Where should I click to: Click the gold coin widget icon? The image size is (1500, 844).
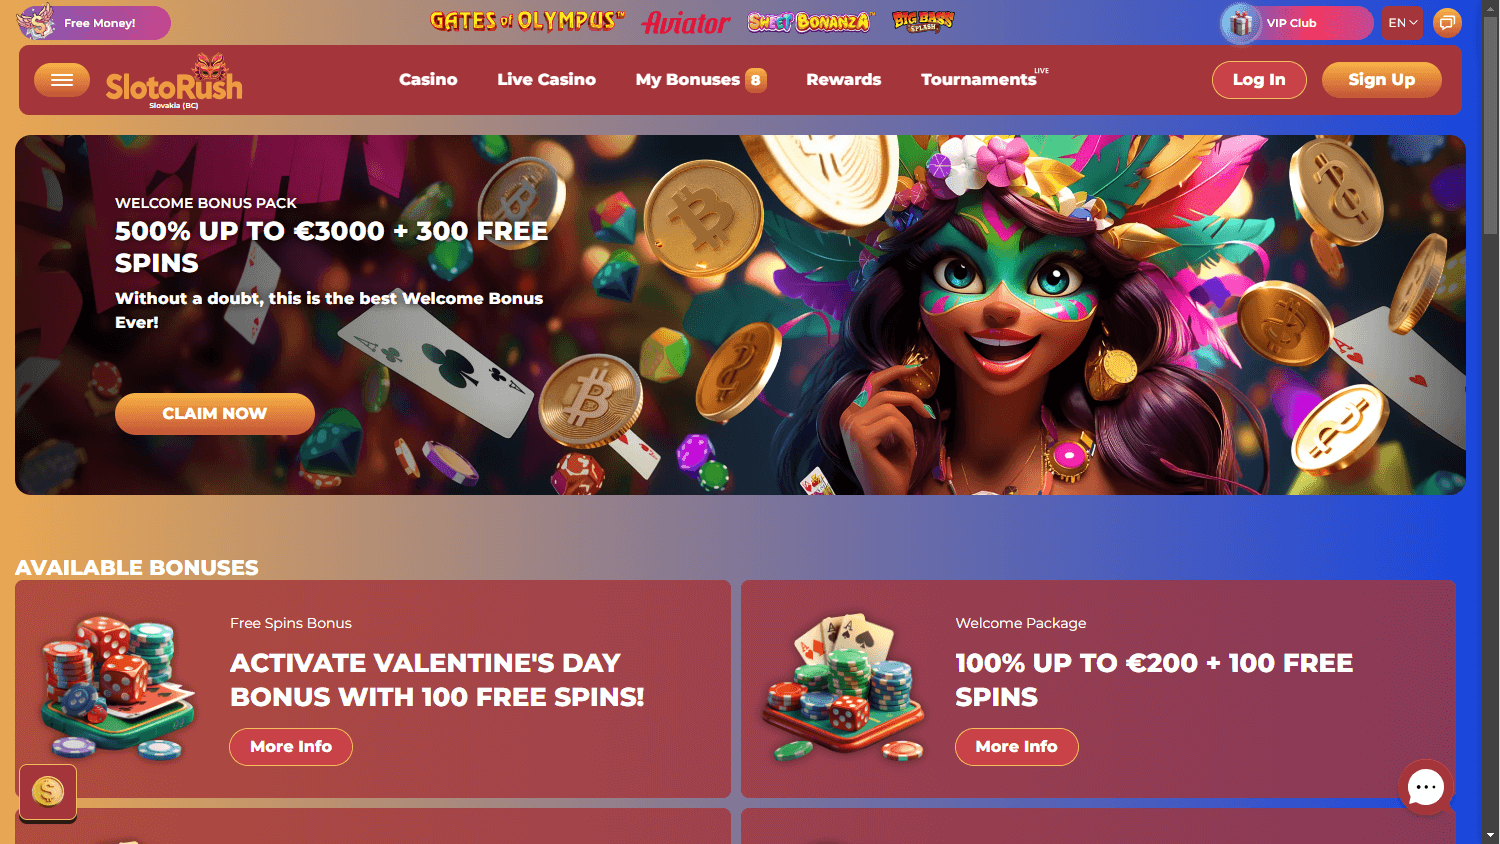[x=48, y=792]
